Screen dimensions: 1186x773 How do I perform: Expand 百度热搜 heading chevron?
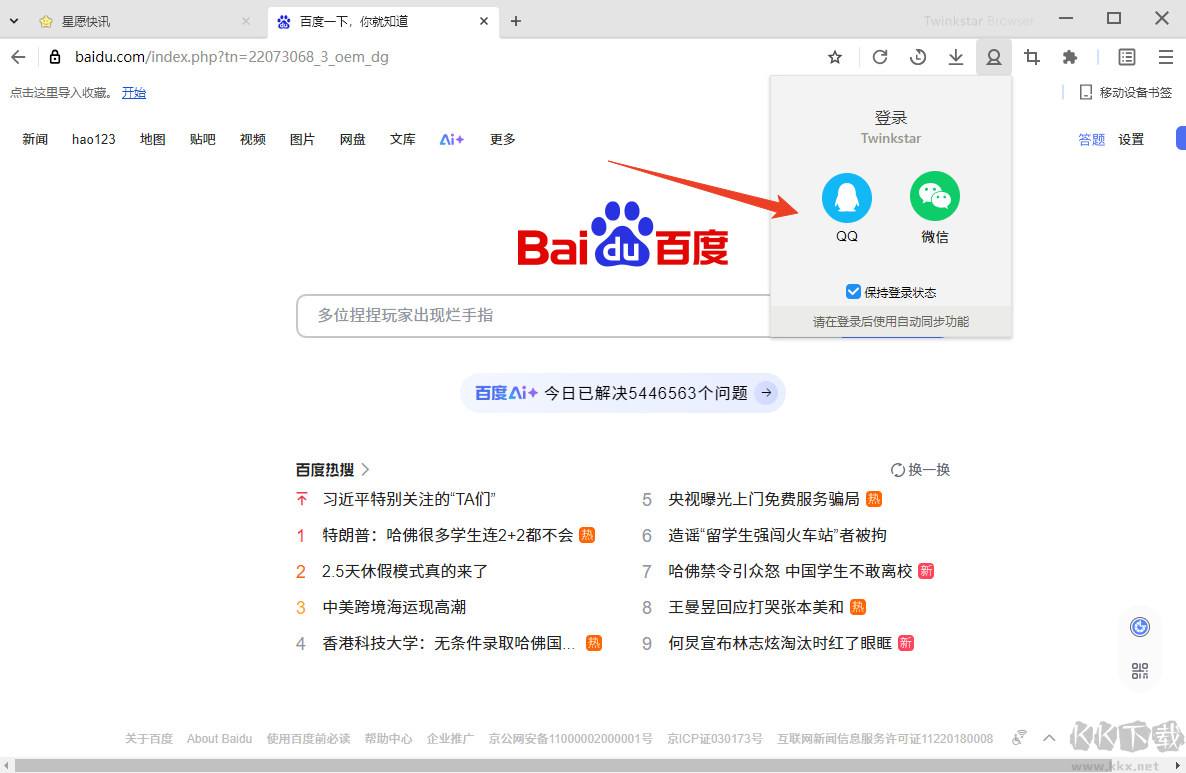[x=365, y=470]
